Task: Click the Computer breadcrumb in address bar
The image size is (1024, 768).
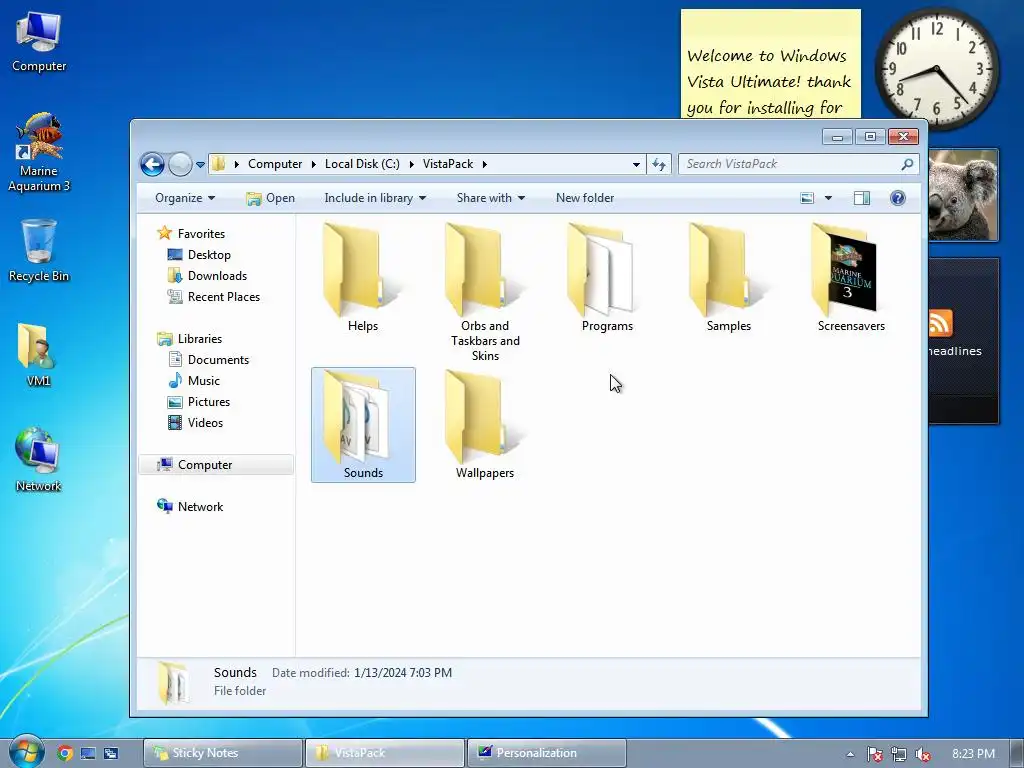Action: click(x=275, y=164)
